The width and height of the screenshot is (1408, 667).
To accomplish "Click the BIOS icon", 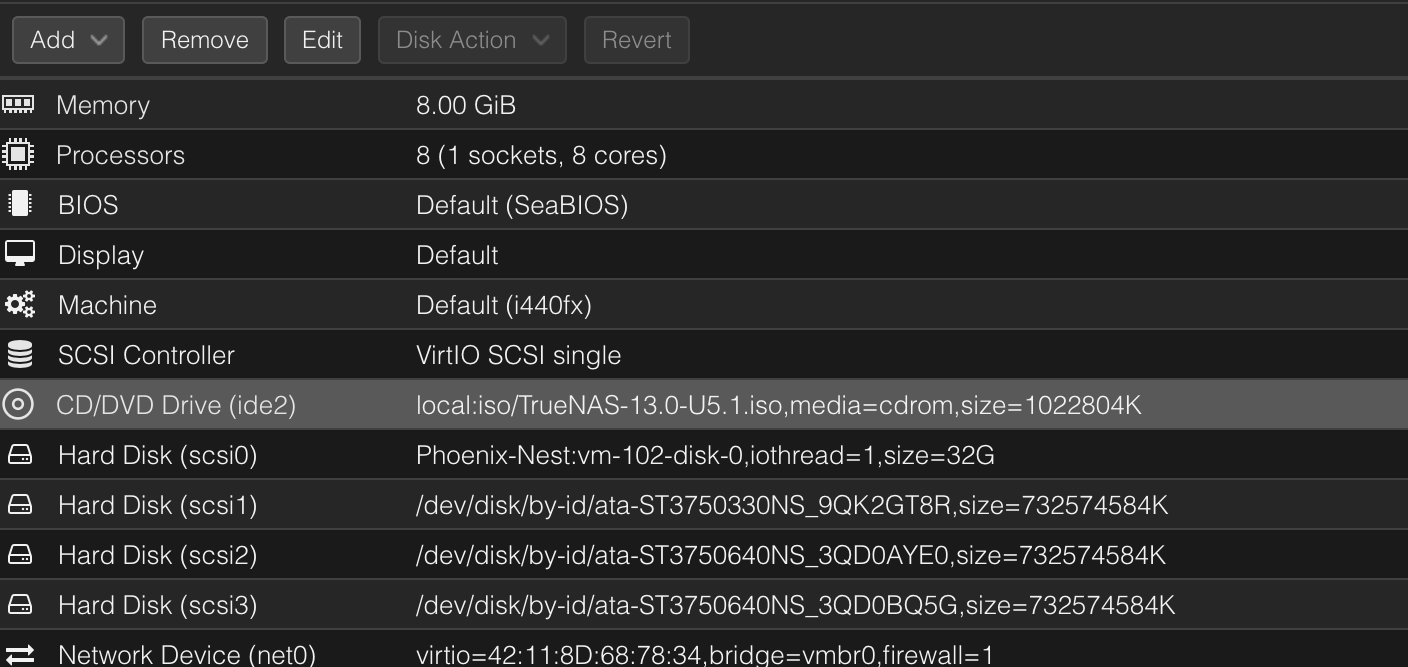I will click(19, 205).
